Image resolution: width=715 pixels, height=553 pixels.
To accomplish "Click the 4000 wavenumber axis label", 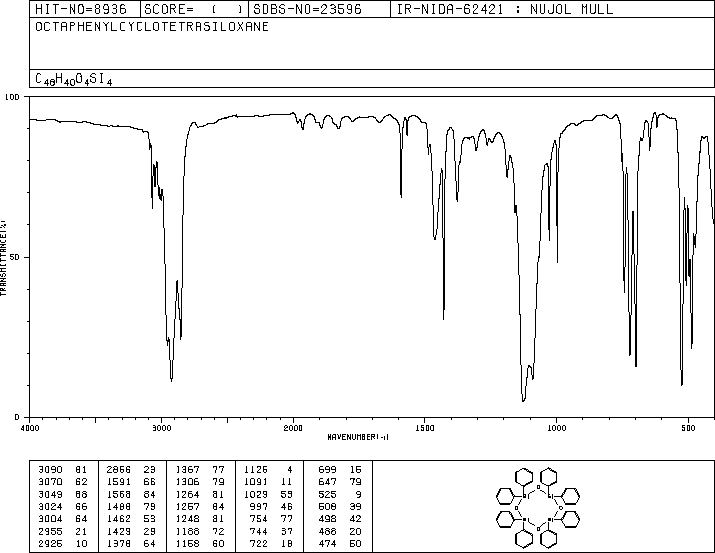I will tap(30, 428).
